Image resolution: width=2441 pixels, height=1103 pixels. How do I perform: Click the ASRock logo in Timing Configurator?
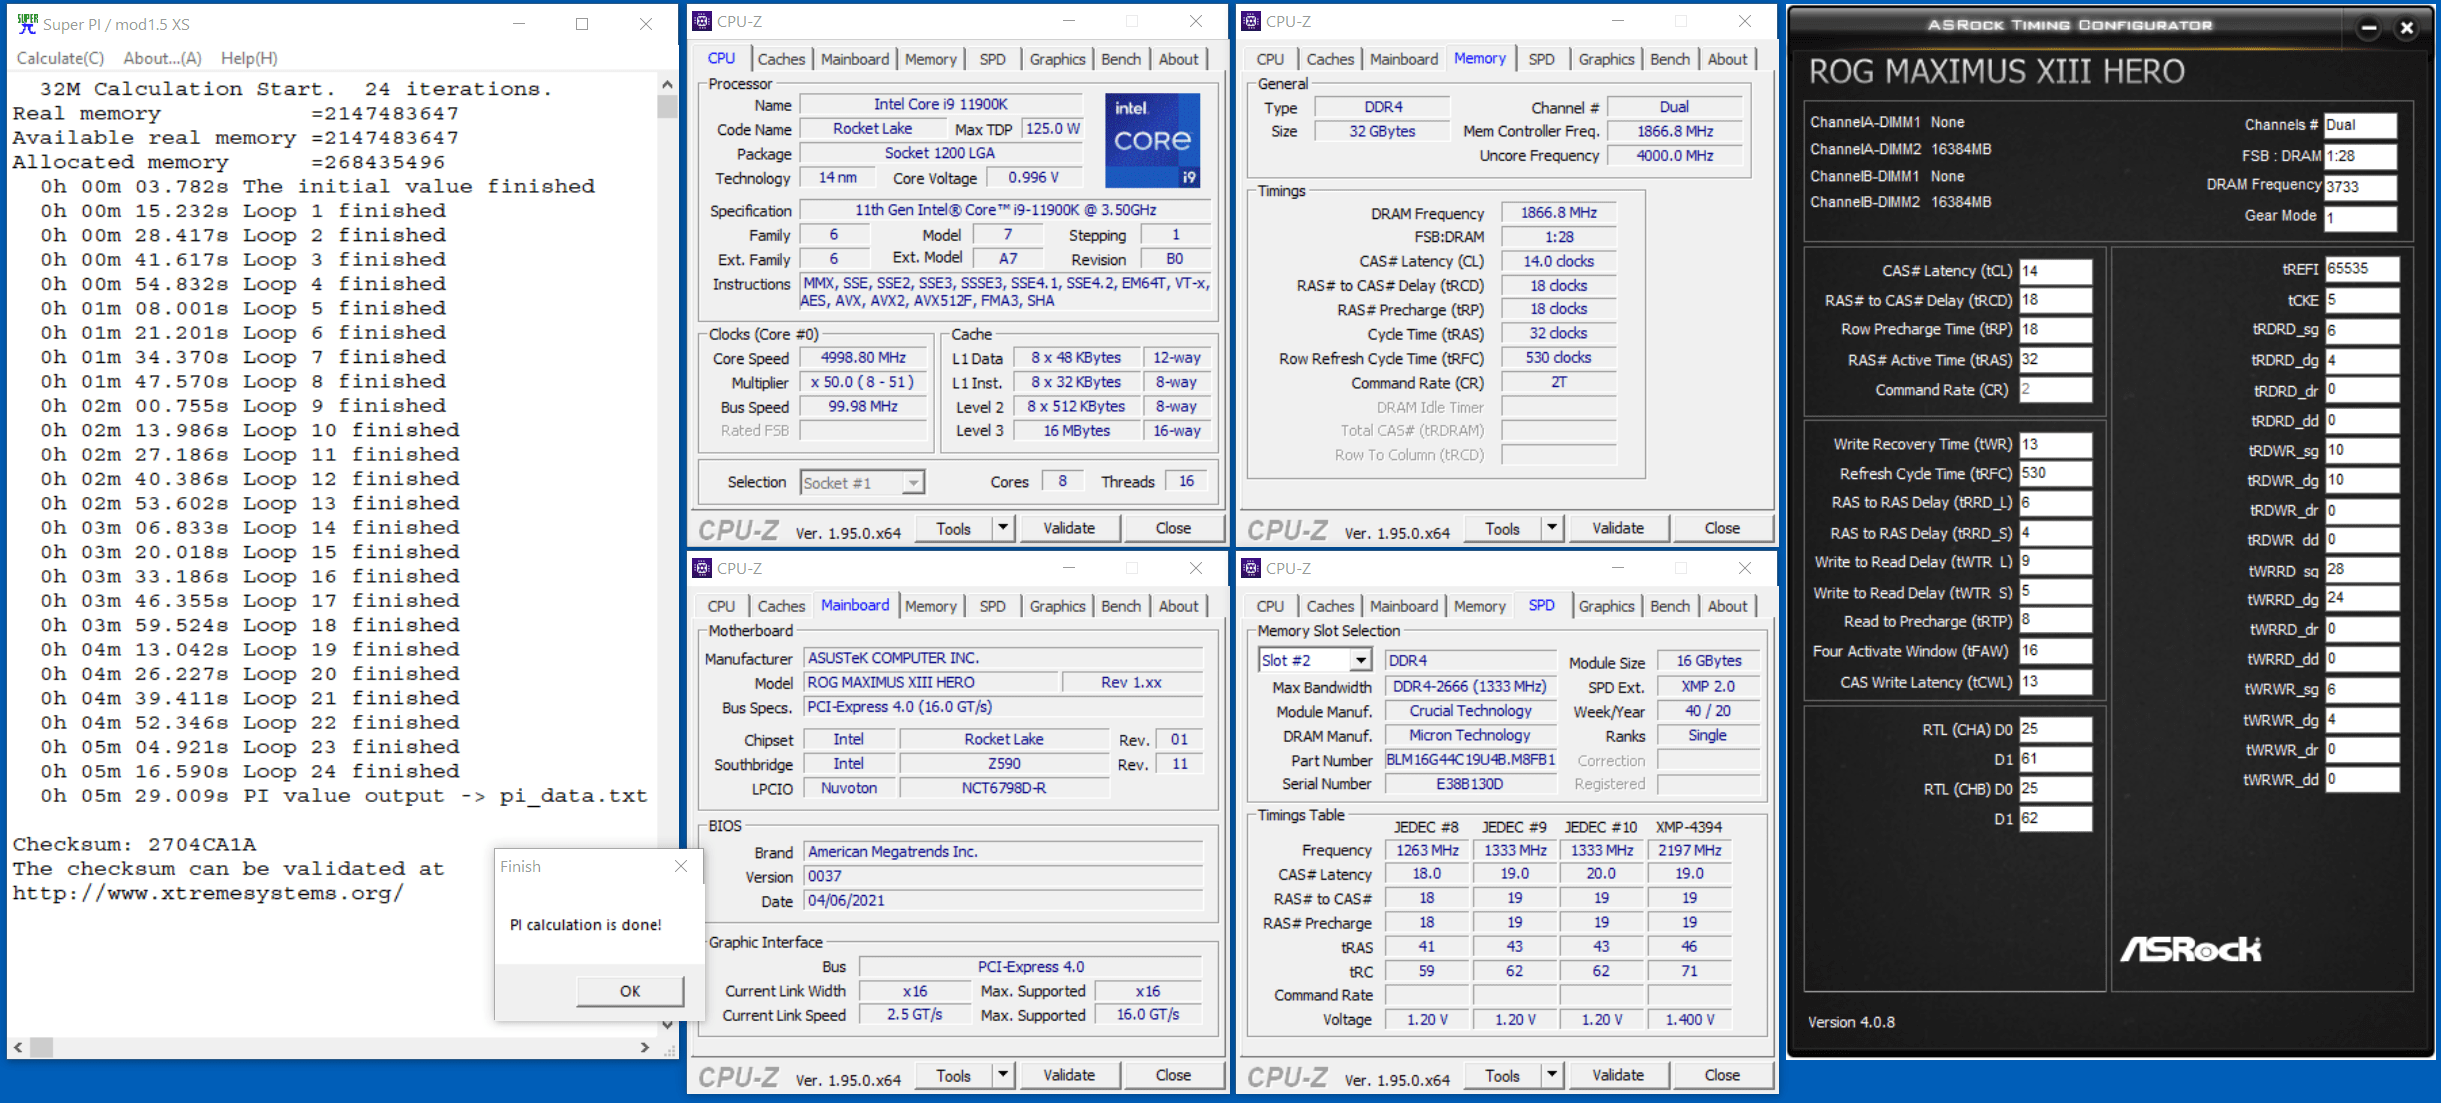coord(2190,949)
